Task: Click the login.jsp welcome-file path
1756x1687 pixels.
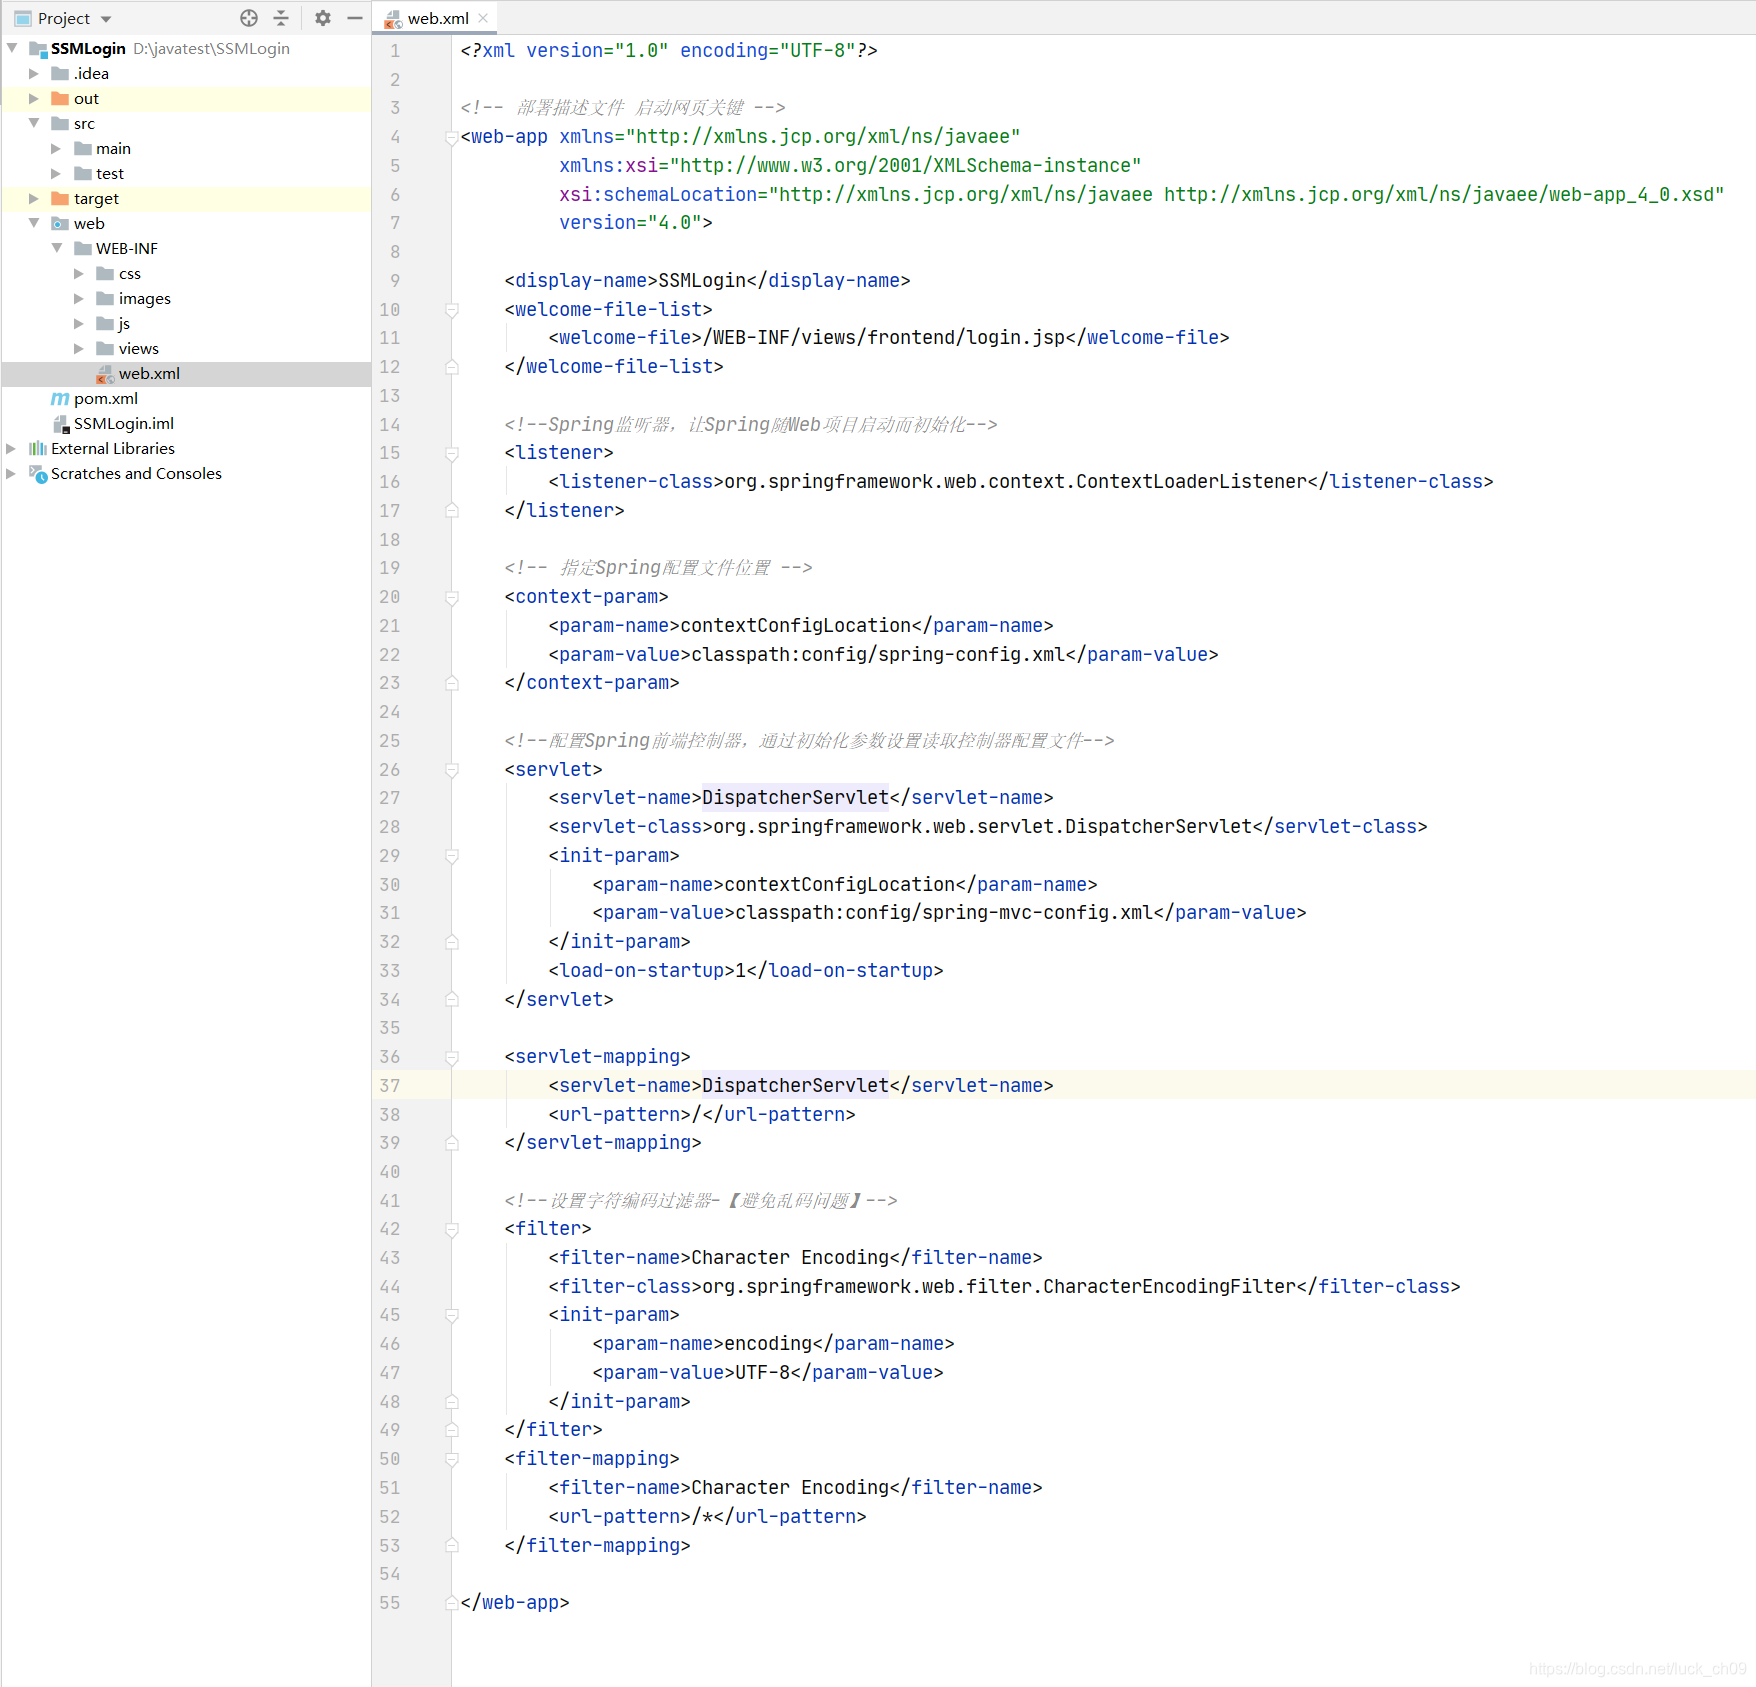Action: [884, 337]
